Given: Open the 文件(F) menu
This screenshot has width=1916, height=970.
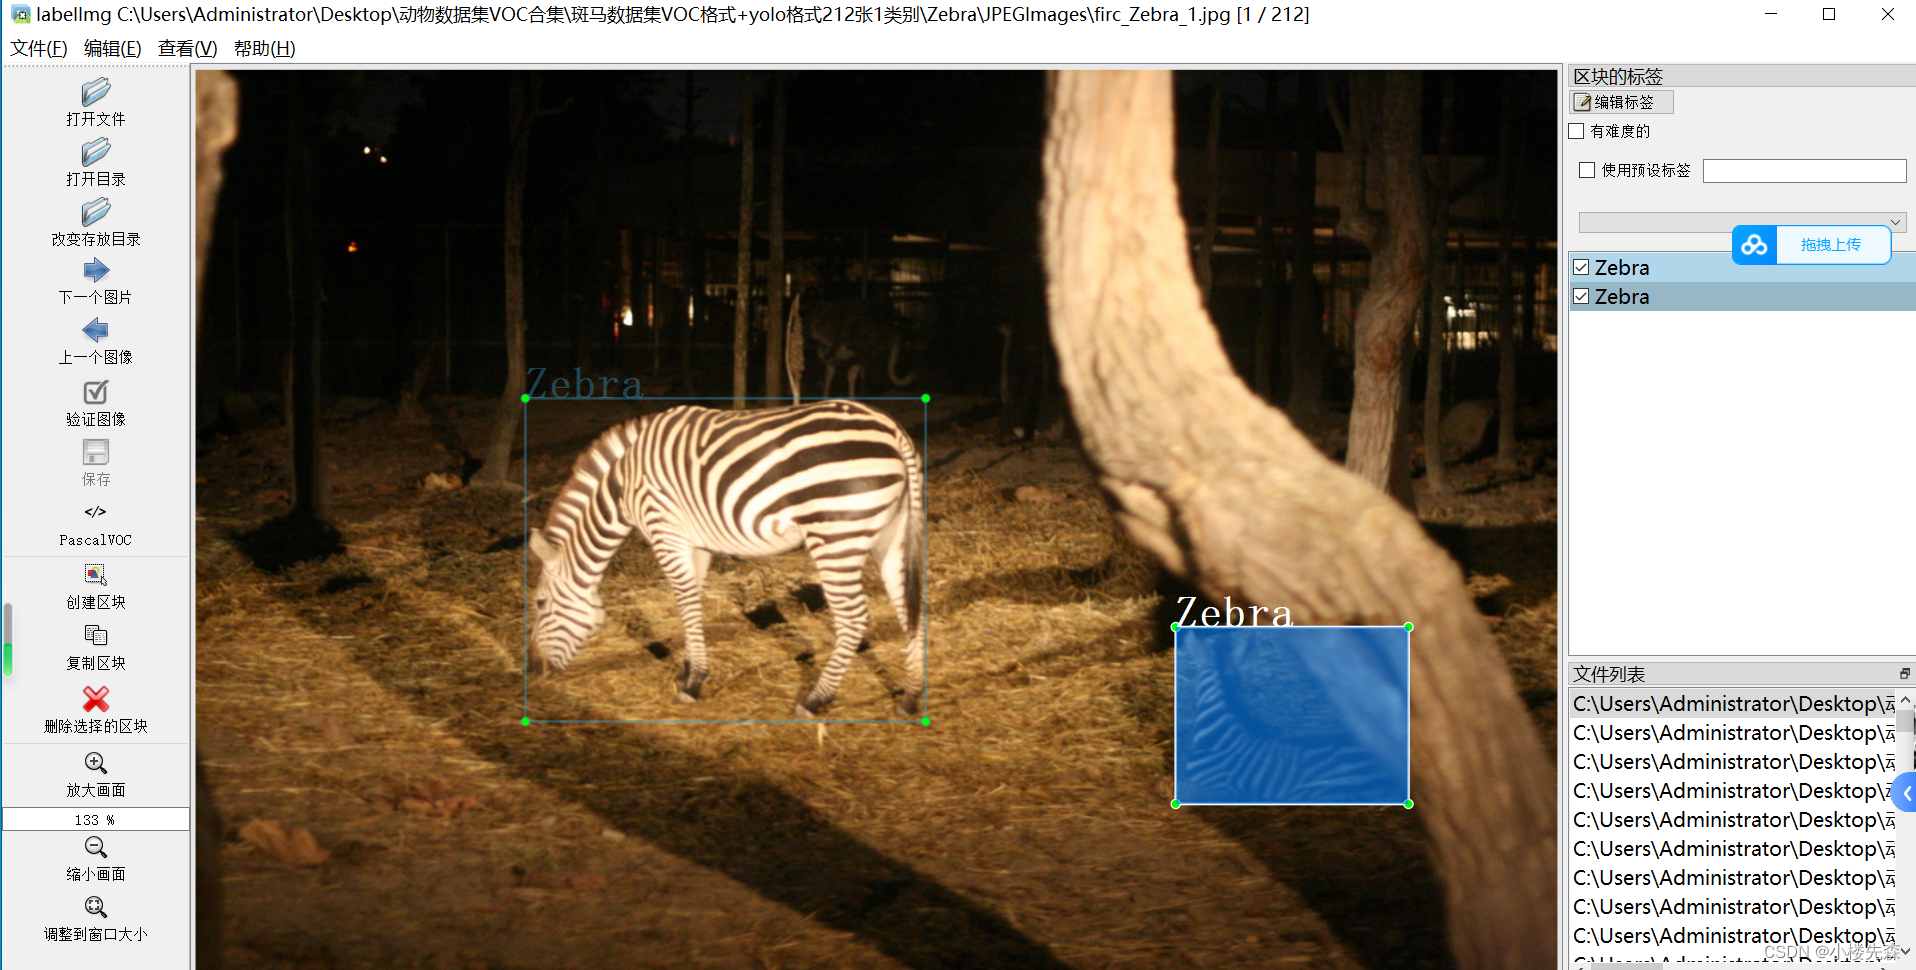Looking at the screenshot, I should click(39, 48).
